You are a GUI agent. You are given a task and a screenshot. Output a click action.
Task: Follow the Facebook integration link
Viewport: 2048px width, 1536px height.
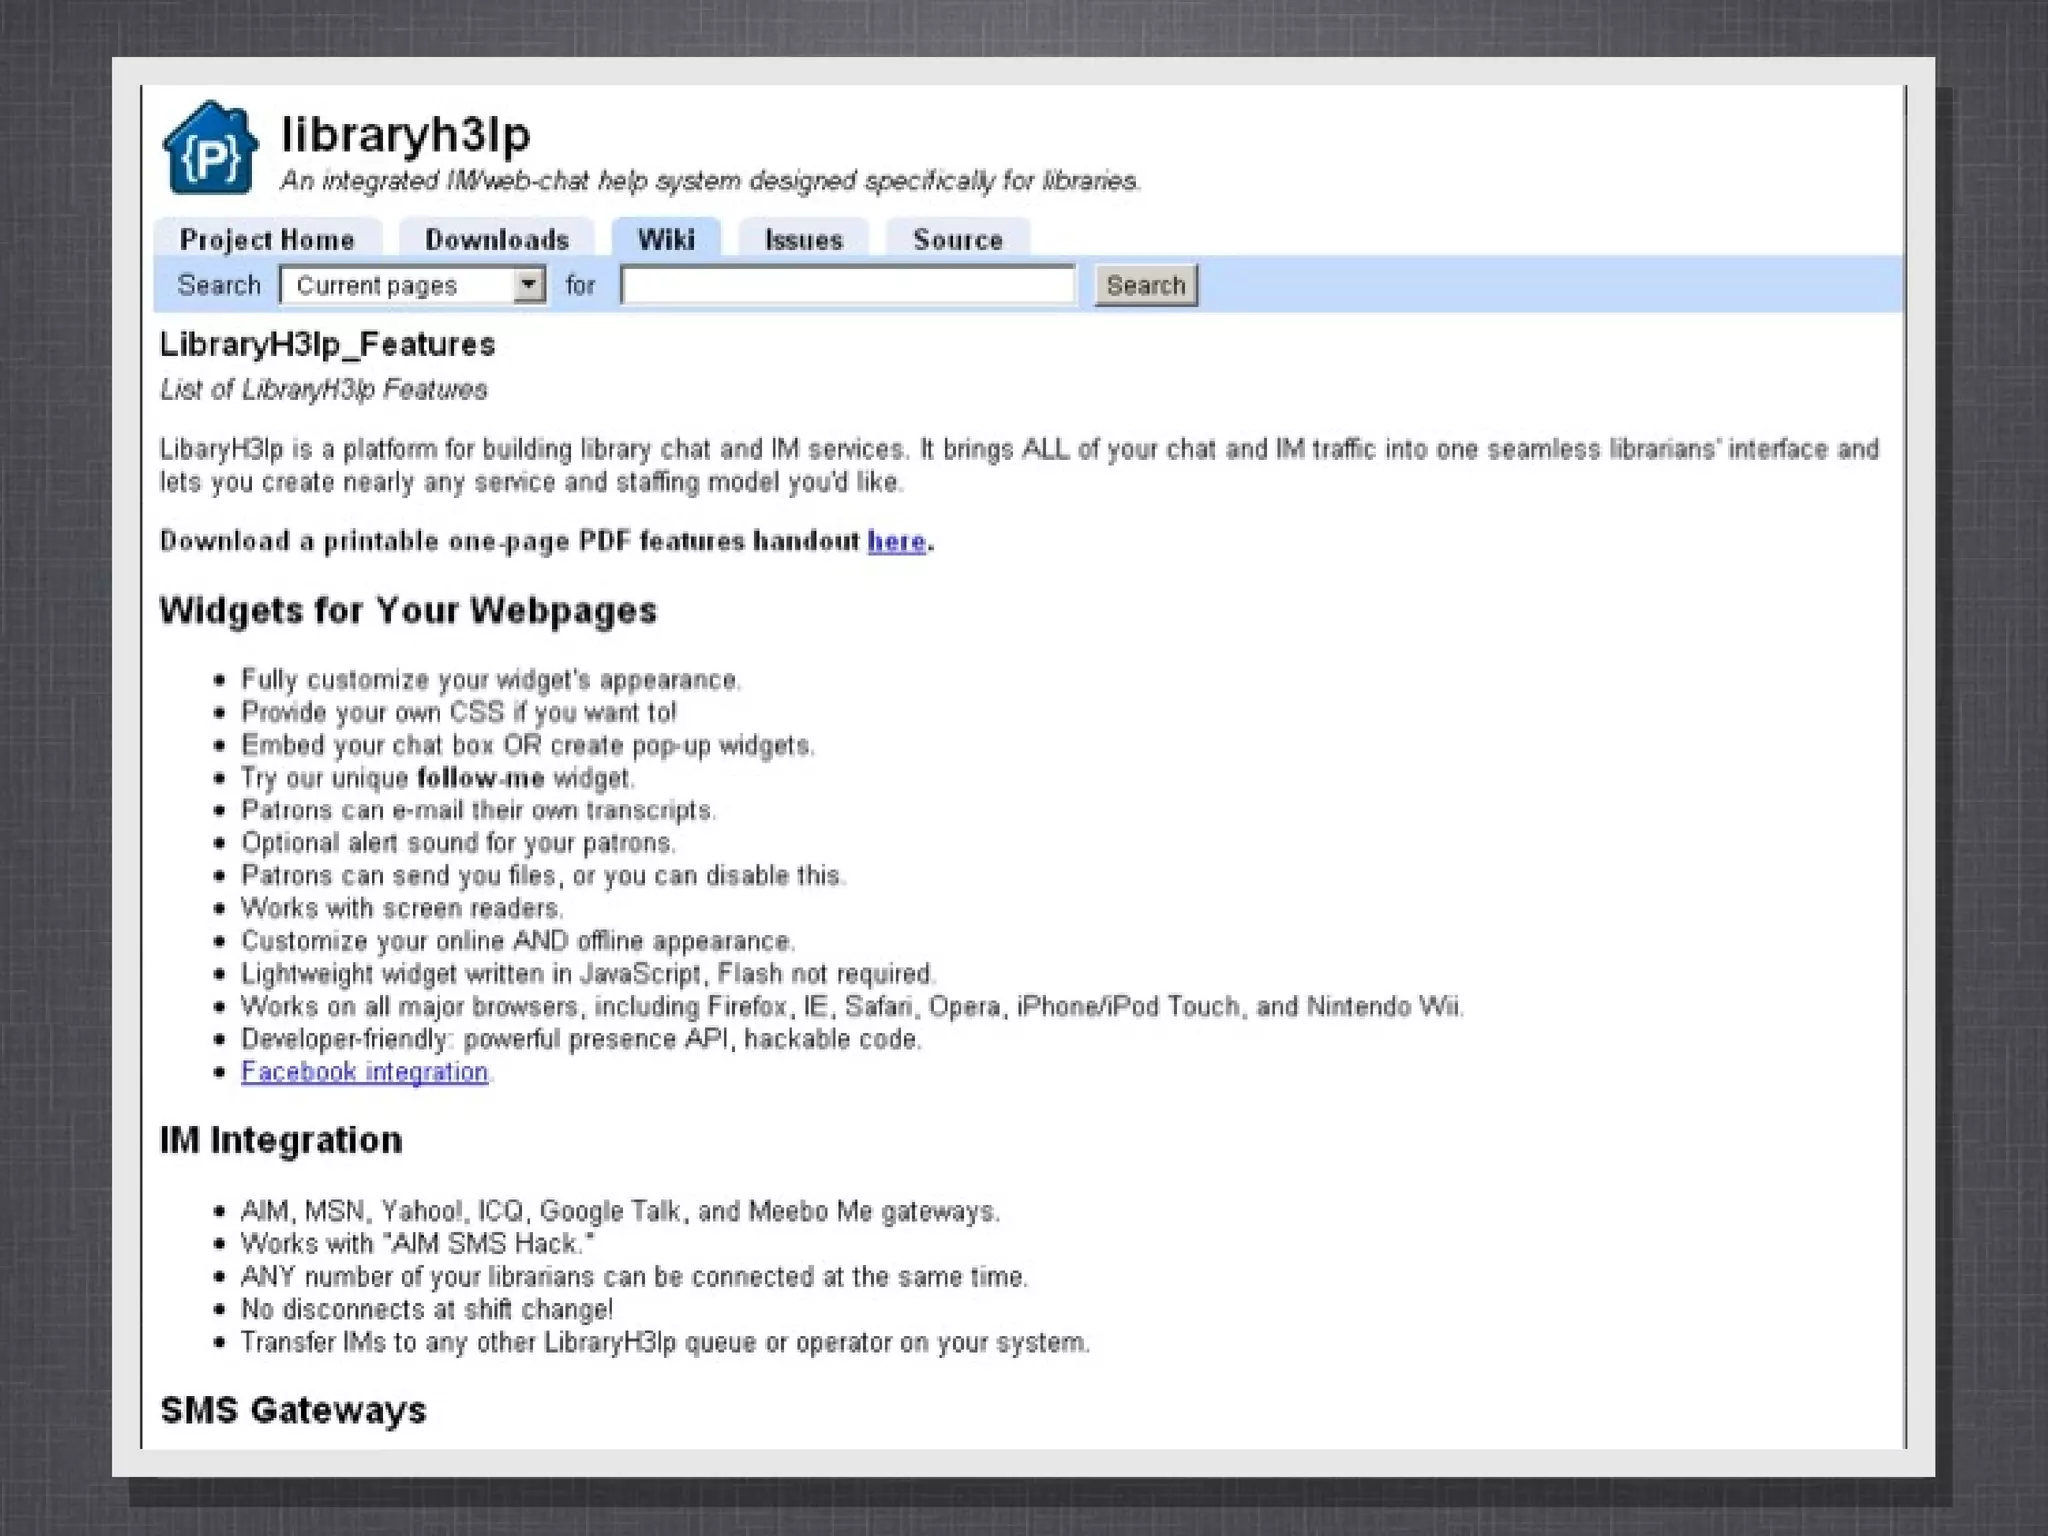[364, 1072]
